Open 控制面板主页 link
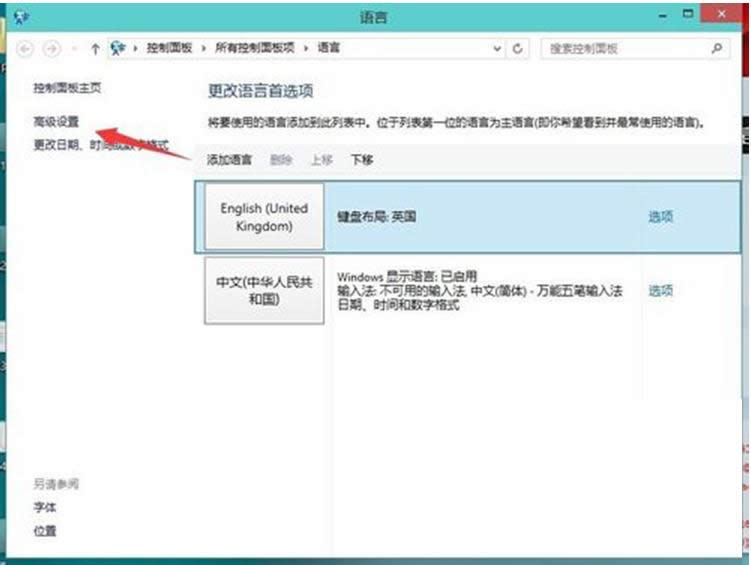Screen dimensions: 751x565 pyautogui.click(x=67, y=88)
